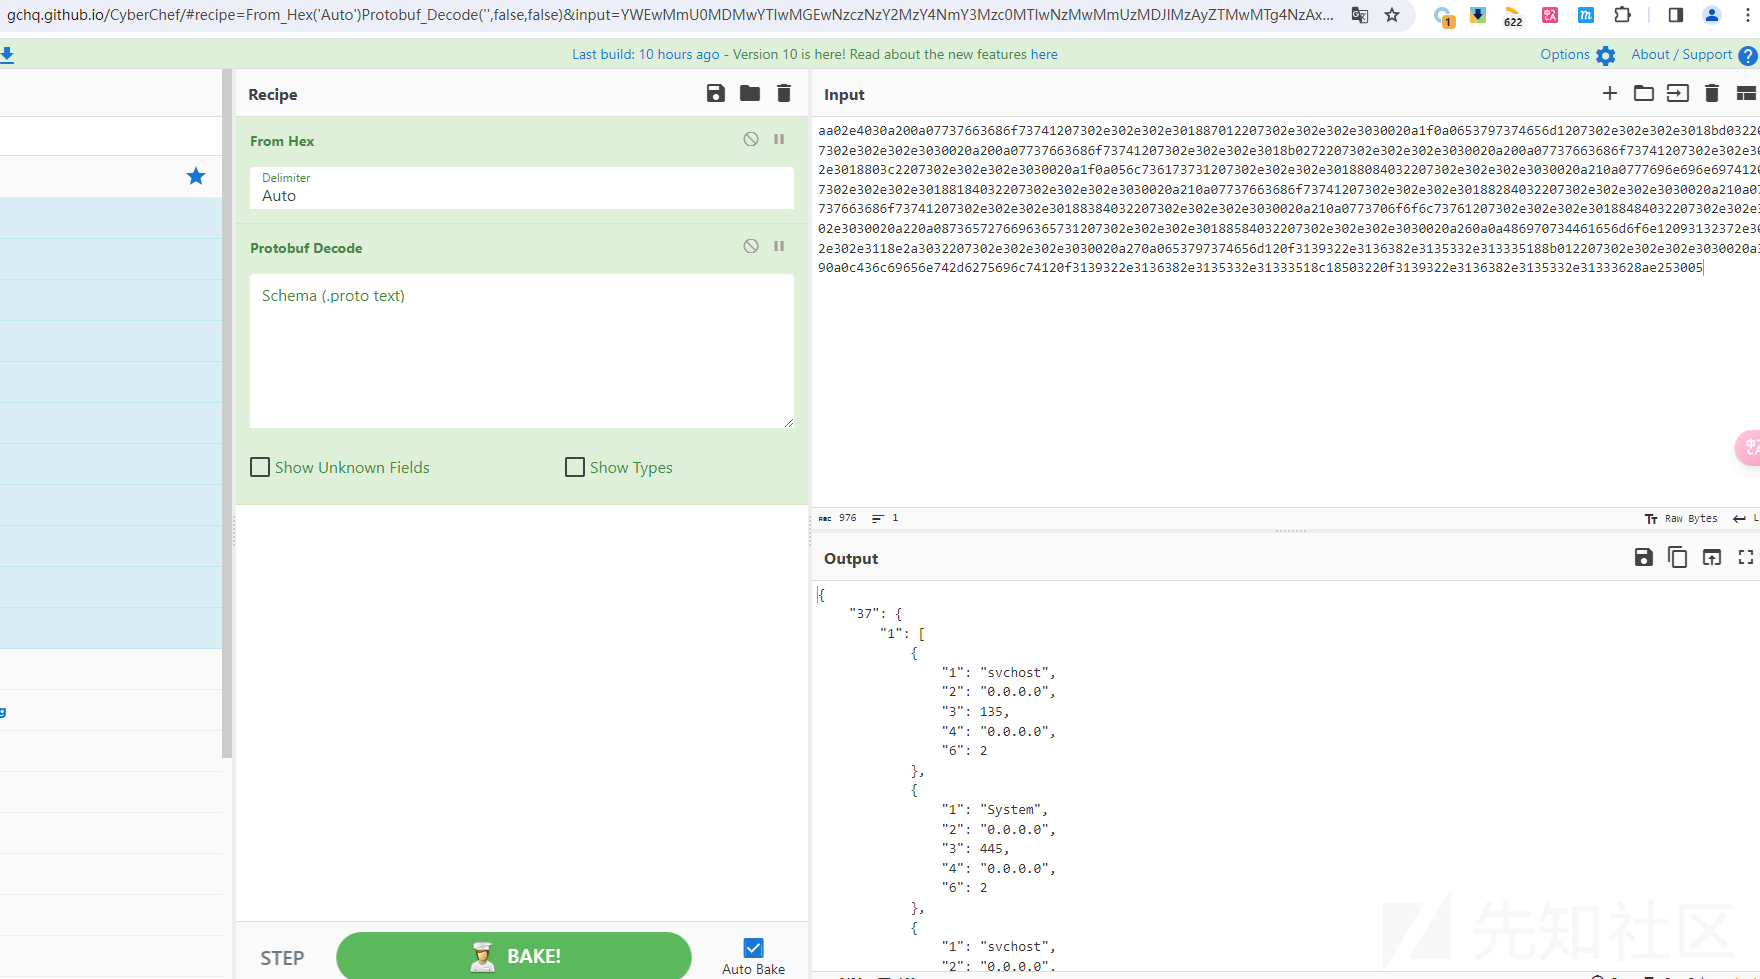Click the BAKE! button
This screenshot has width=1760, height=979.
click(514, 956)
